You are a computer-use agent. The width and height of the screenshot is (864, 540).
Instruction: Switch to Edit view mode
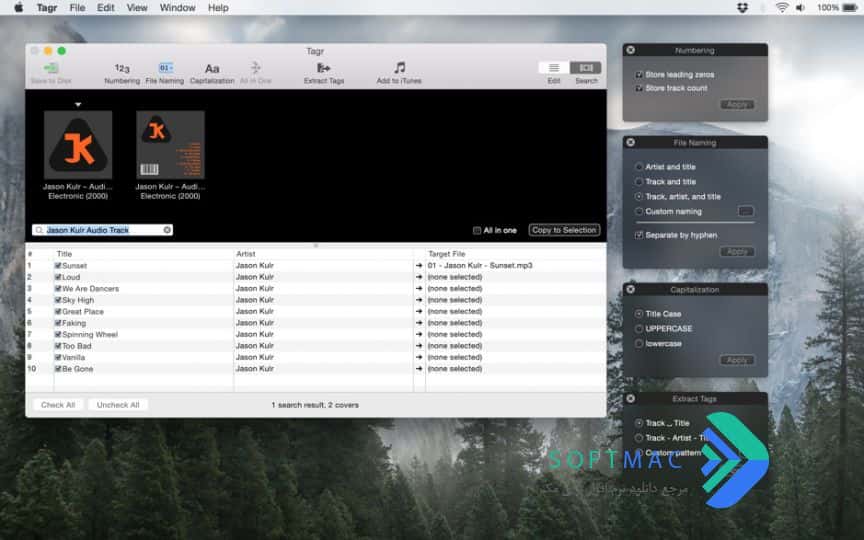click(x=554, y=68)
